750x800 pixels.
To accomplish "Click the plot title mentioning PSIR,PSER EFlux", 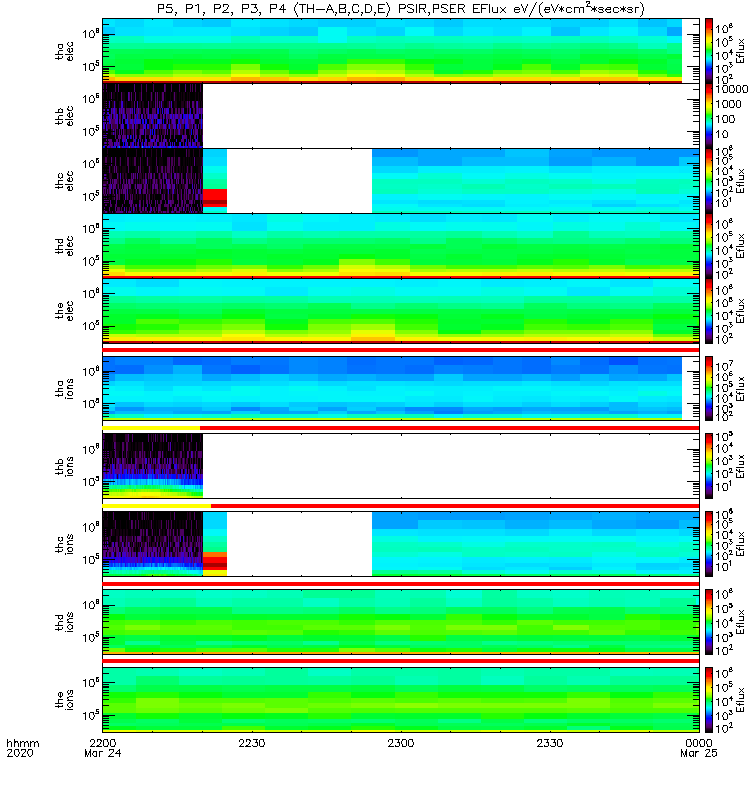I will coord(401,9).
